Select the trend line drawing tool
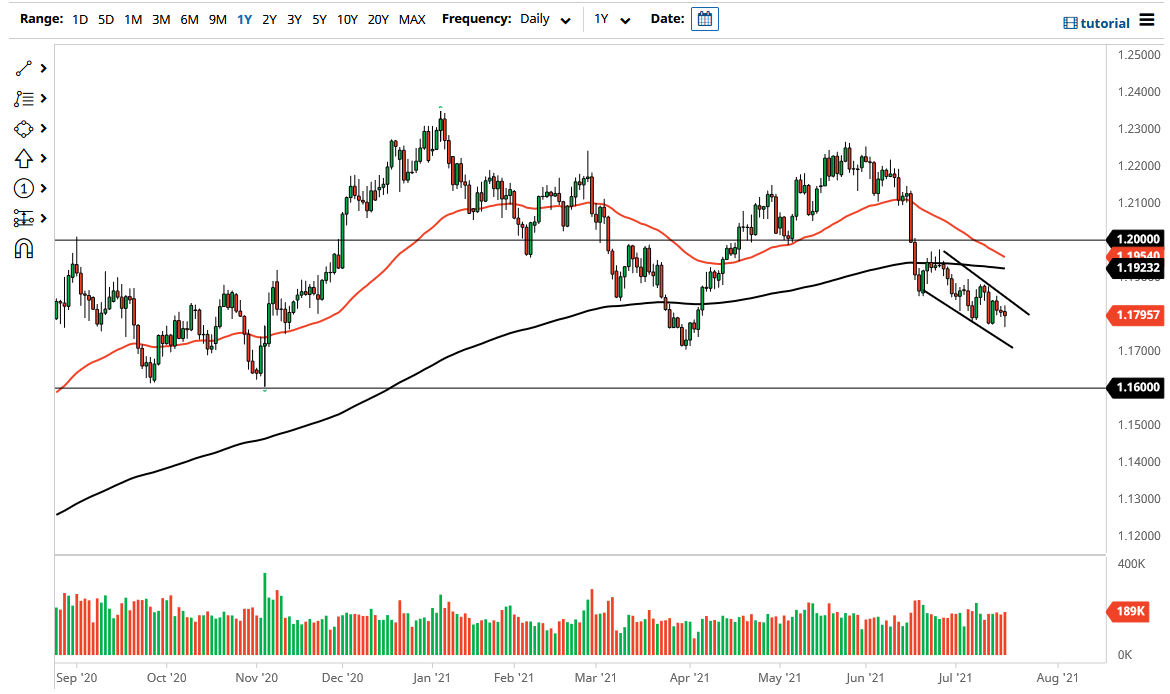The height and width of the screenshot is (694, 1170). click(24, 68)
